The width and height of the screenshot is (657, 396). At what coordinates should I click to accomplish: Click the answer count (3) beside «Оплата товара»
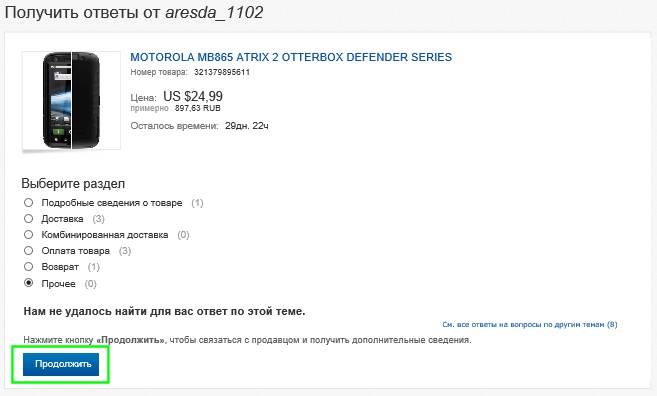125,251
